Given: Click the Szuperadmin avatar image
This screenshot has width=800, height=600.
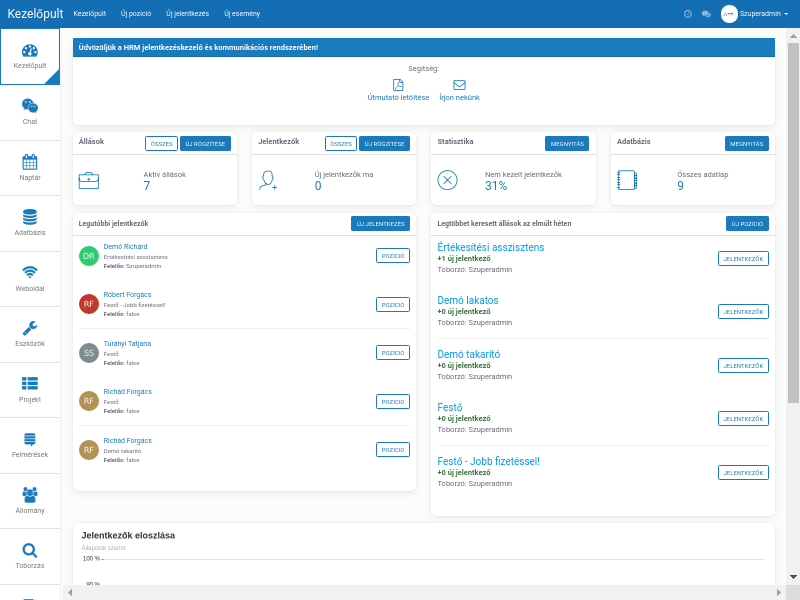Looking at the screenshot, I should pyautogui.click(x=729, y=14).
